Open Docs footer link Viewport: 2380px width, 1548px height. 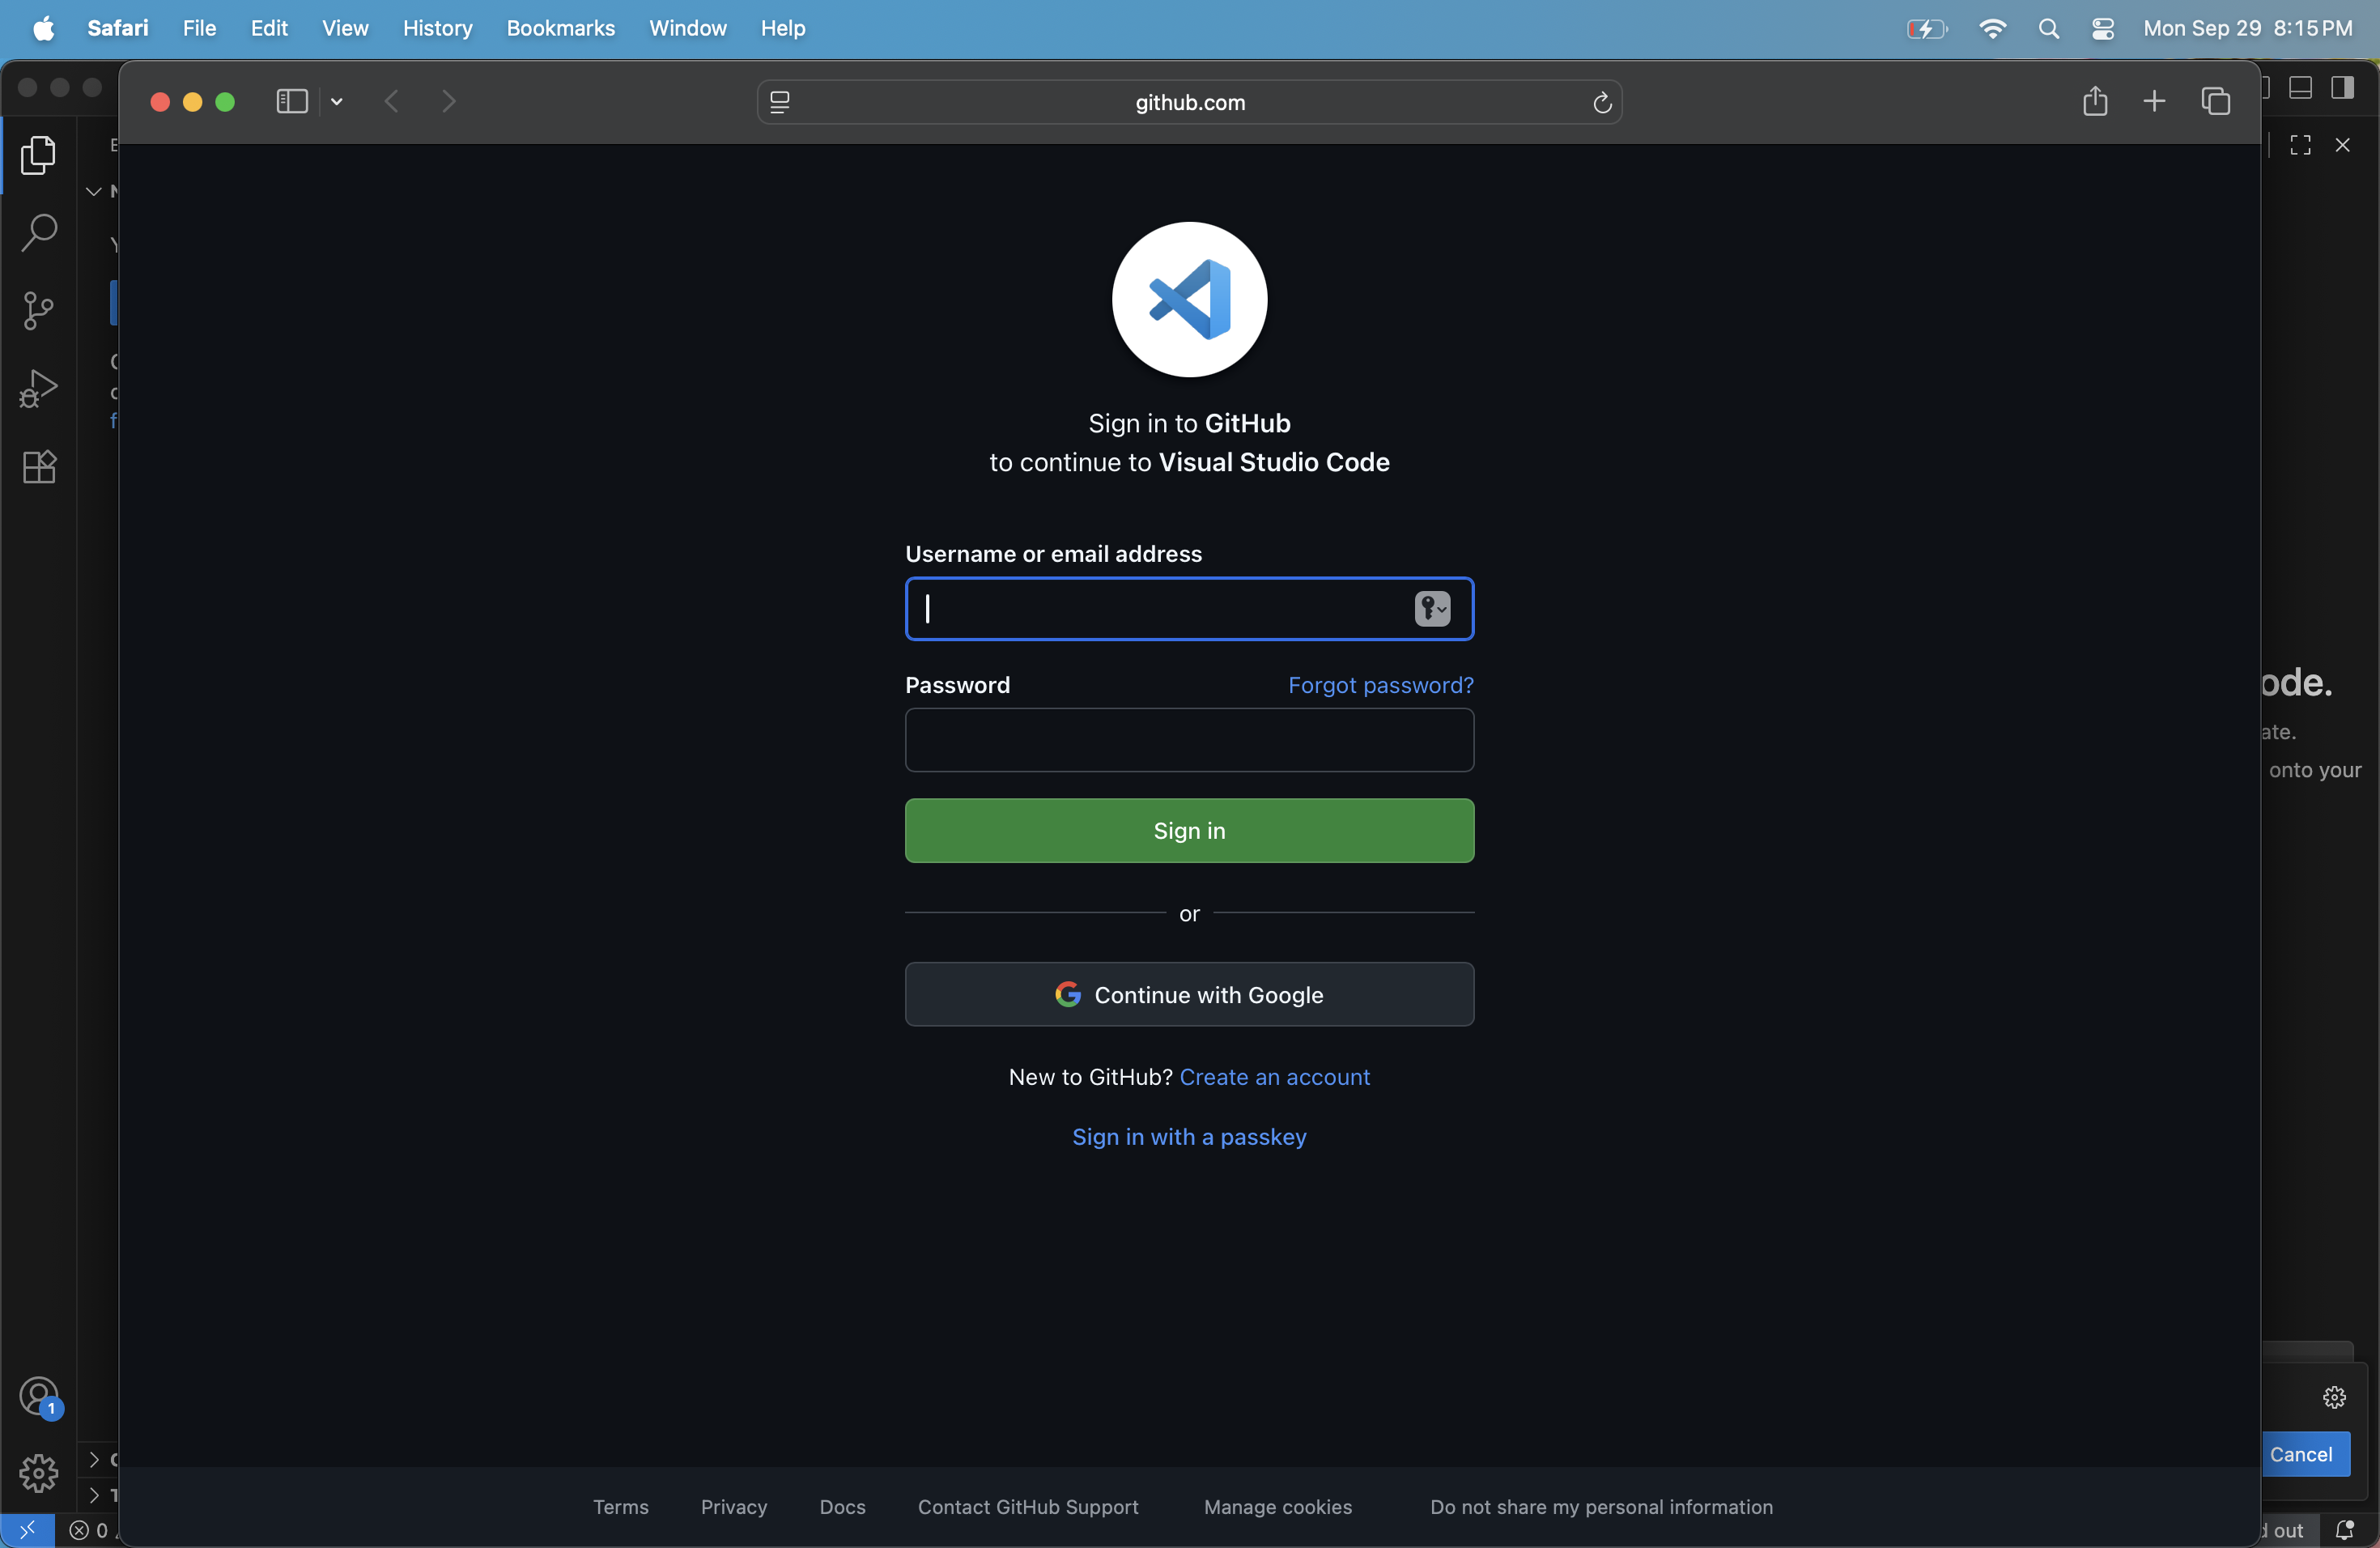coord(843,1507)
